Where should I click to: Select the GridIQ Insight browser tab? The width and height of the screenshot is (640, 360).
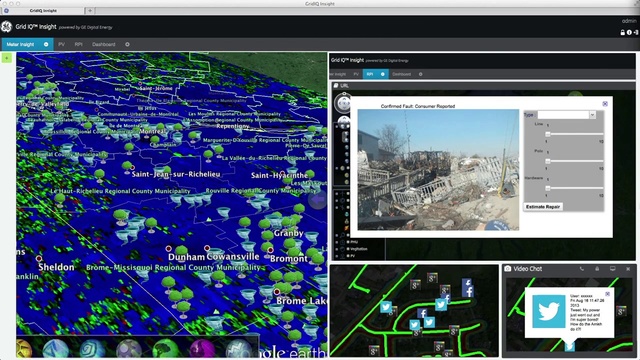click(x=43, y=11)
